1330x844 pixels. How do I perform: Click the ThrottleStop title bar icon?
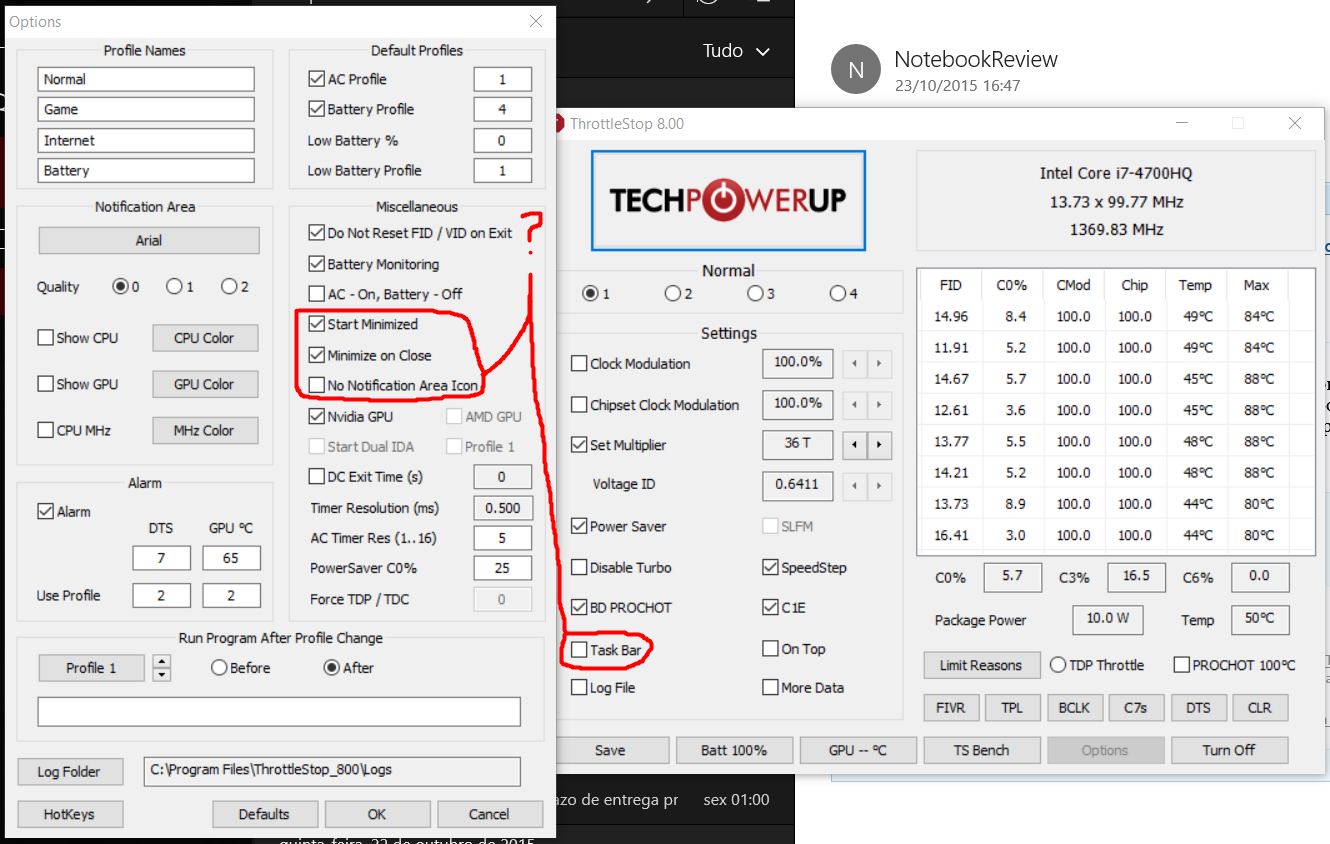pos(561,124)
